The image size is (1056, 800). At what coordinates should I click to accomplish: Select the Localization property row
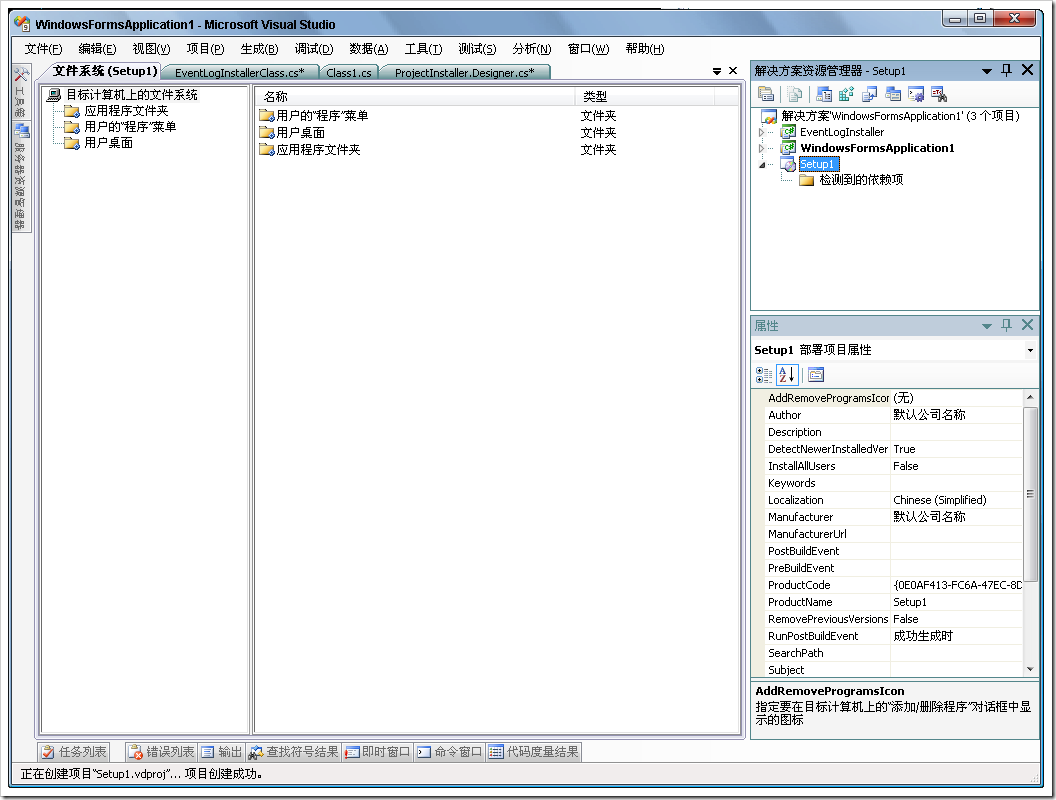[894, 500]
